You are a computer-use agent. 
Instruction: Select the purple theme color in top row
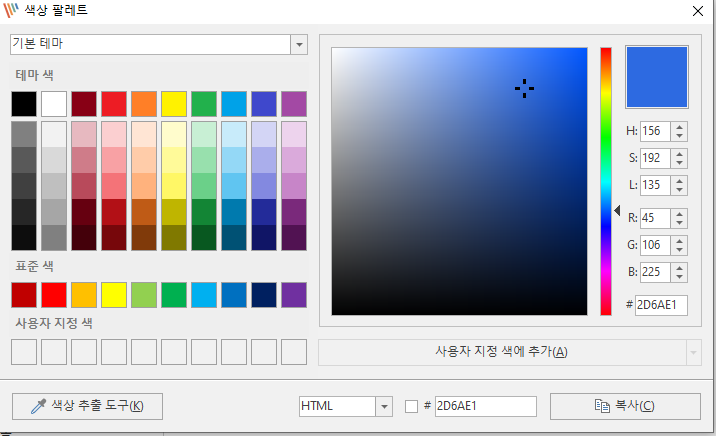[x=294, y=104]
